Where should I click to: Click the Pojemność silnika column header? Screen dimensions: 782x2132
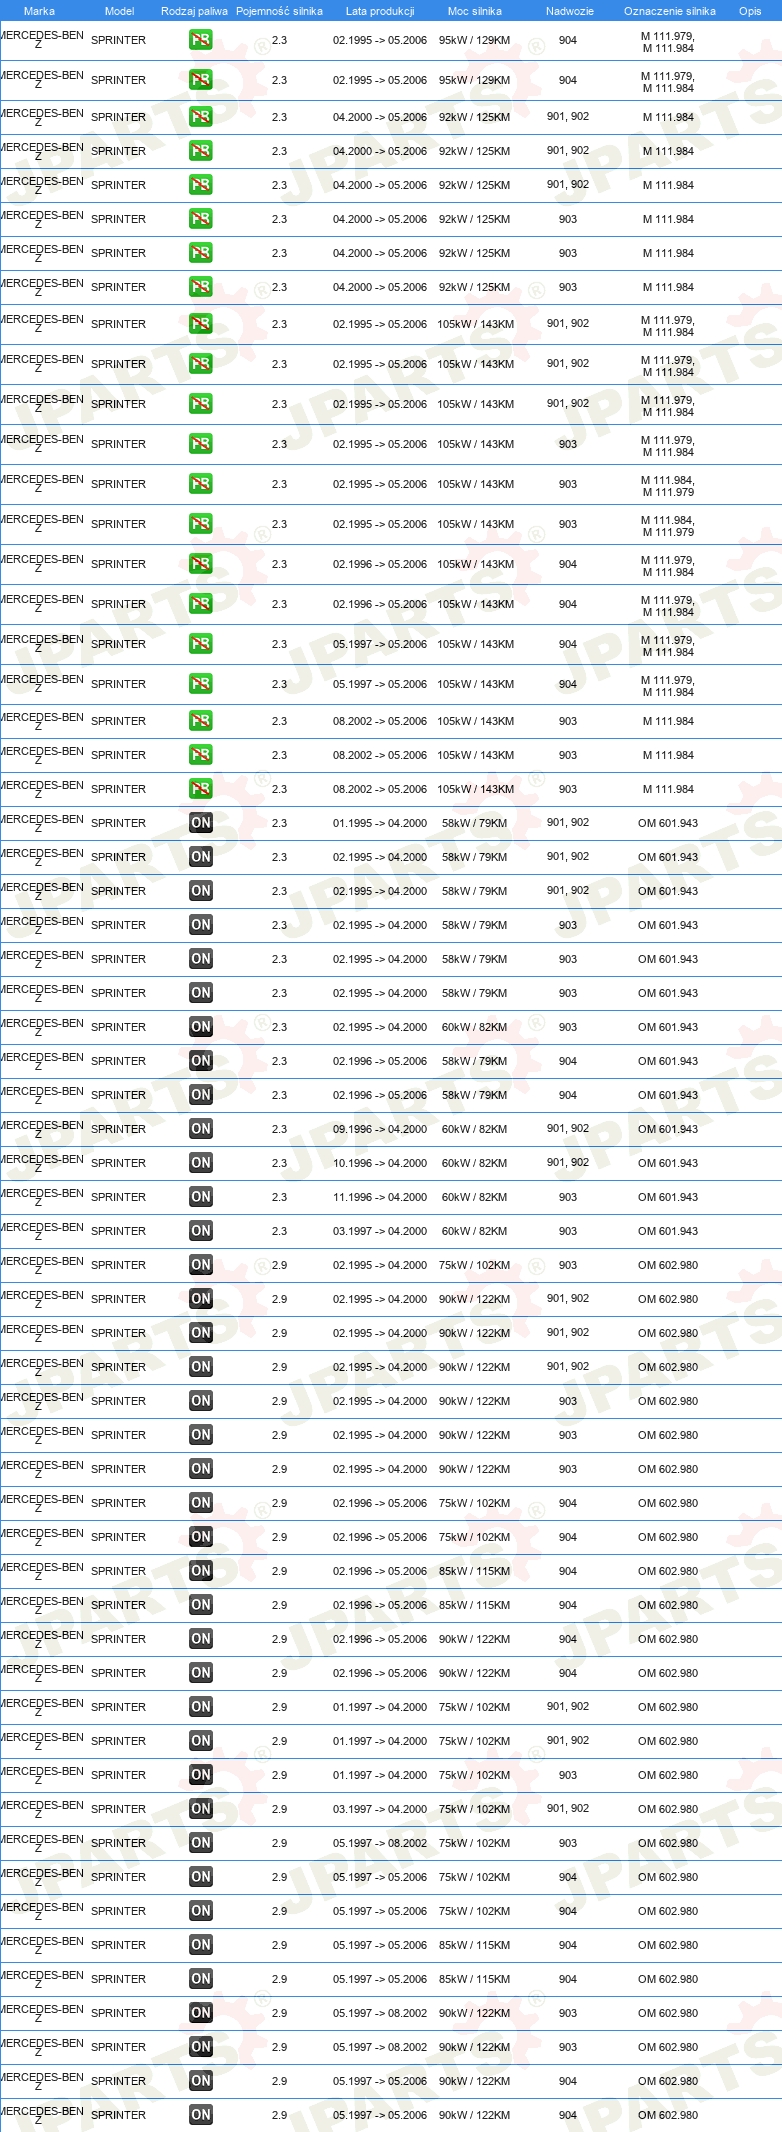[x=279, y=11]
